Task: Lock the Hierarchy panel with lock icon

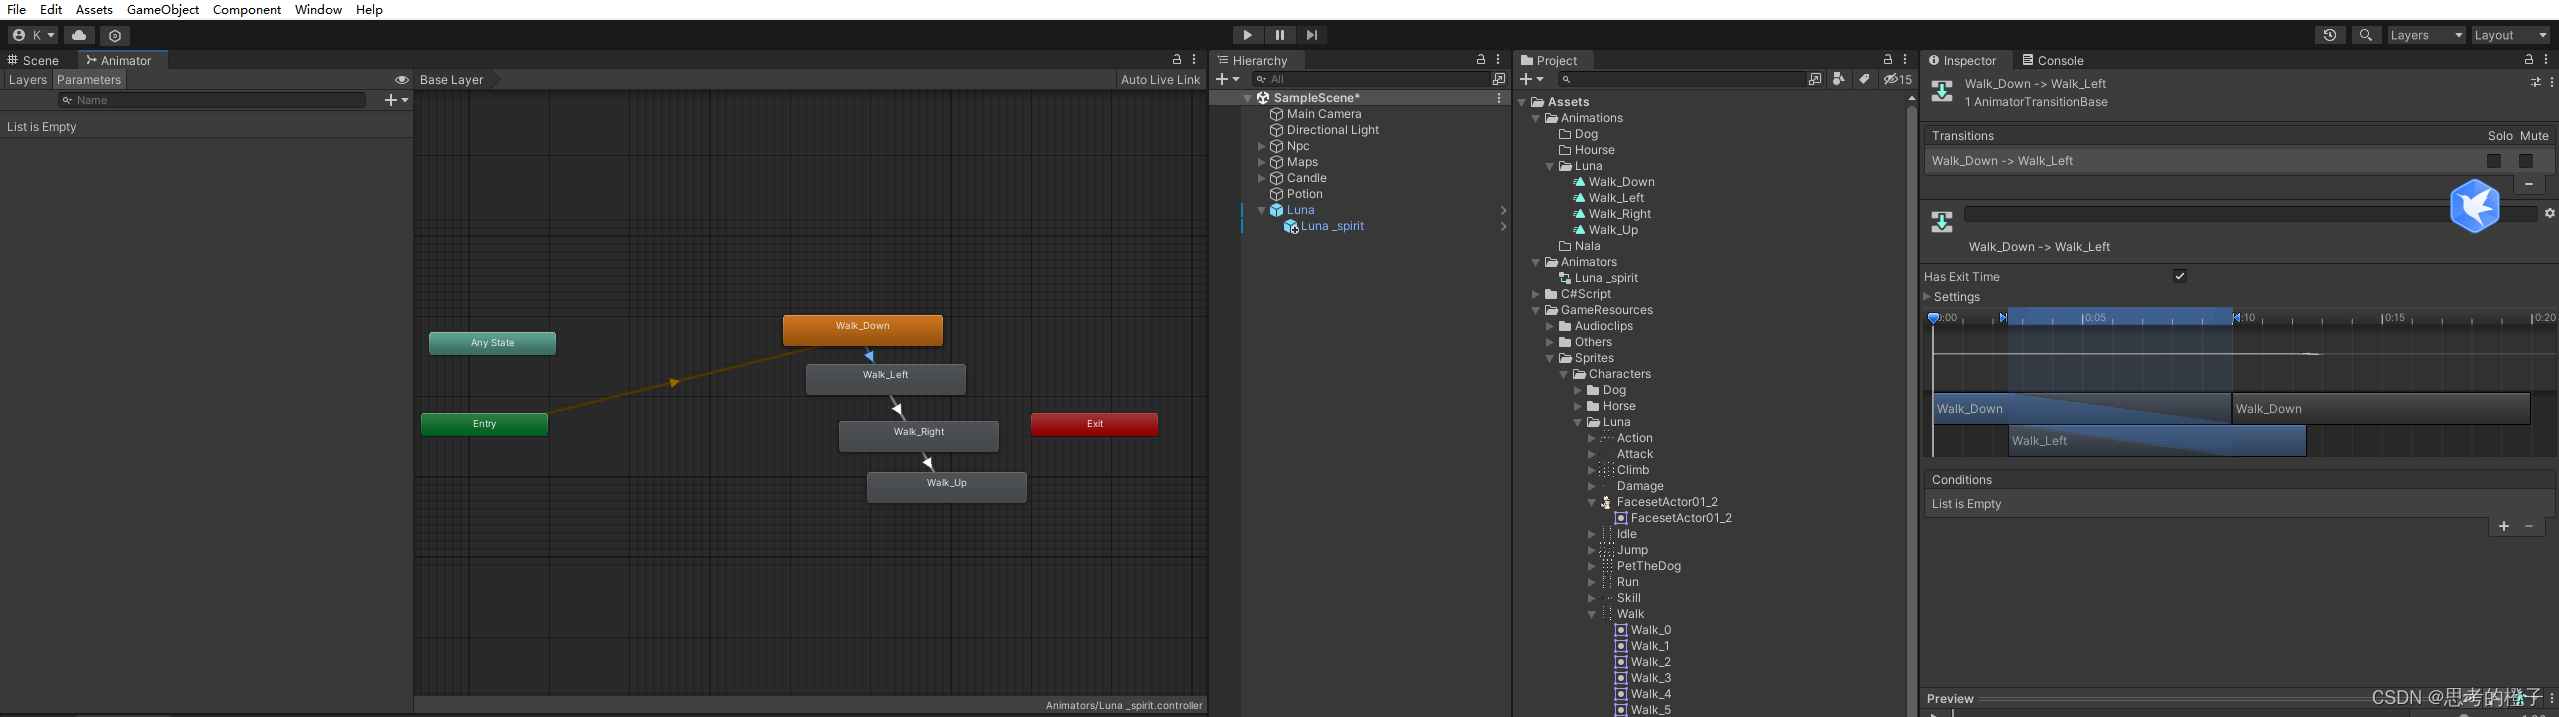Action: point(1481,60)
